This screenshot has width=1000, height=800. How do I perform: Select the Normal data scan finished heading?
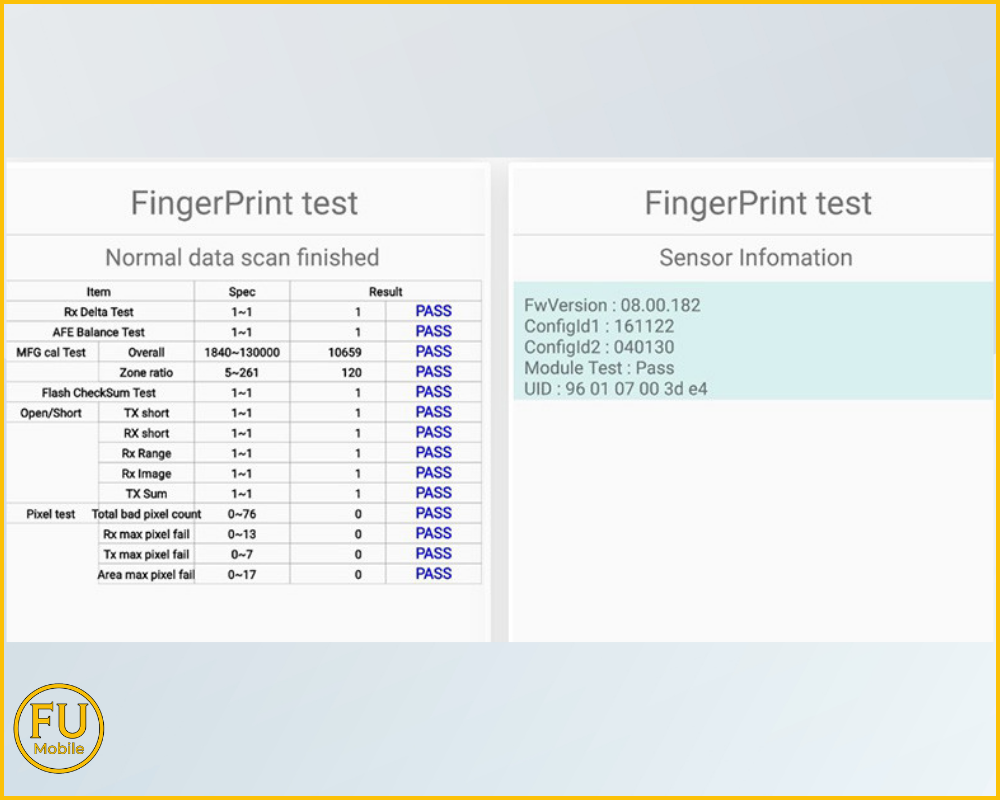tap(242, 257)
